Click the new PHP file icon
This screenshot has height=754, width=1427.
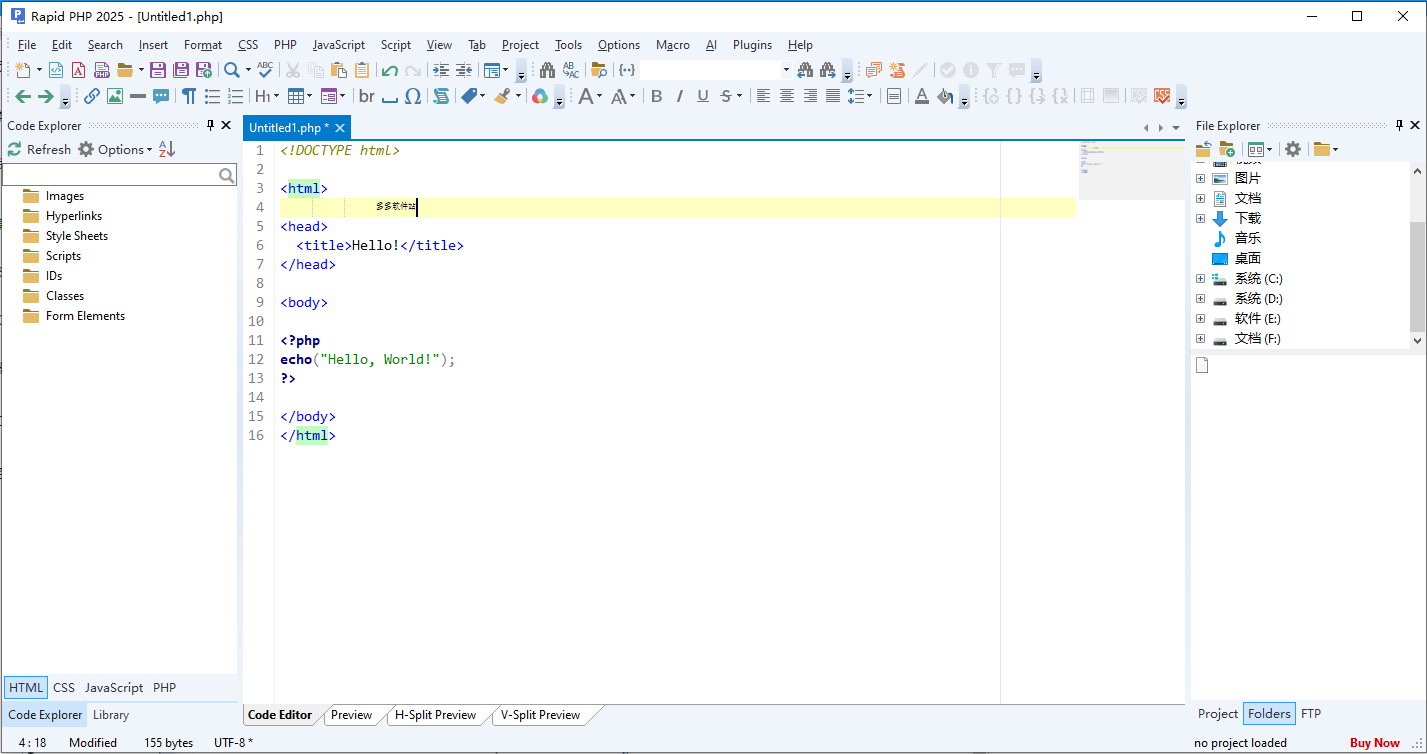point(102,70)
